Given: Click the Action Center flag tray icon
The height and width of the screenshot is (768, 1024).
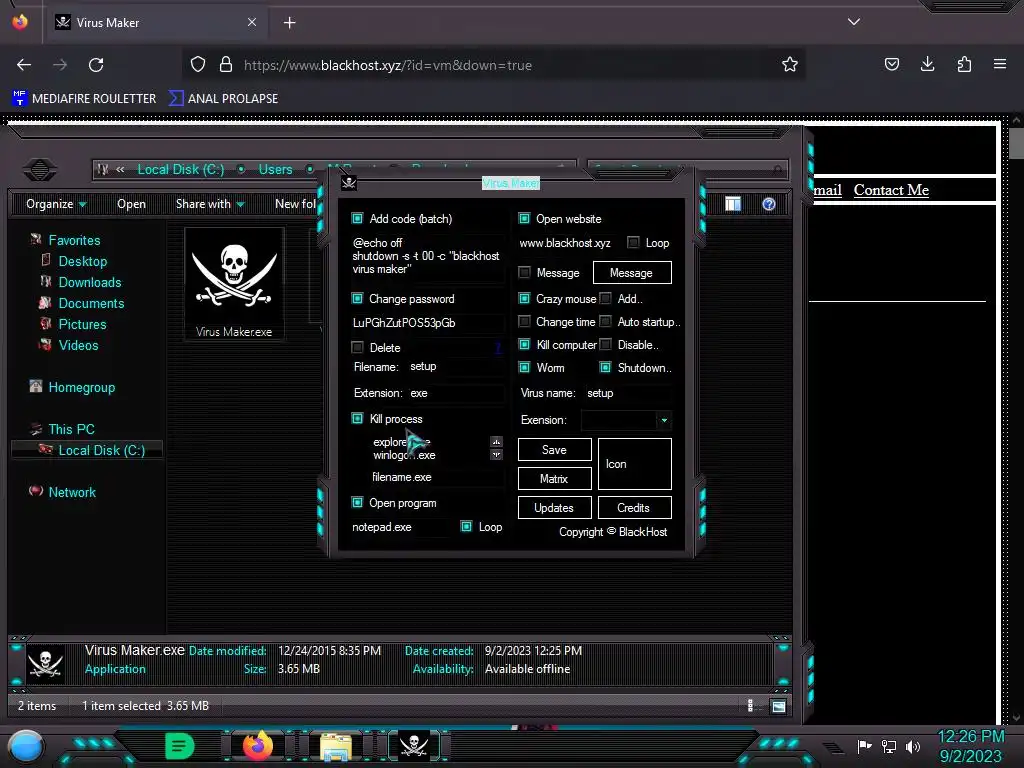Looking at the screenshot, I should coord(864,746).
